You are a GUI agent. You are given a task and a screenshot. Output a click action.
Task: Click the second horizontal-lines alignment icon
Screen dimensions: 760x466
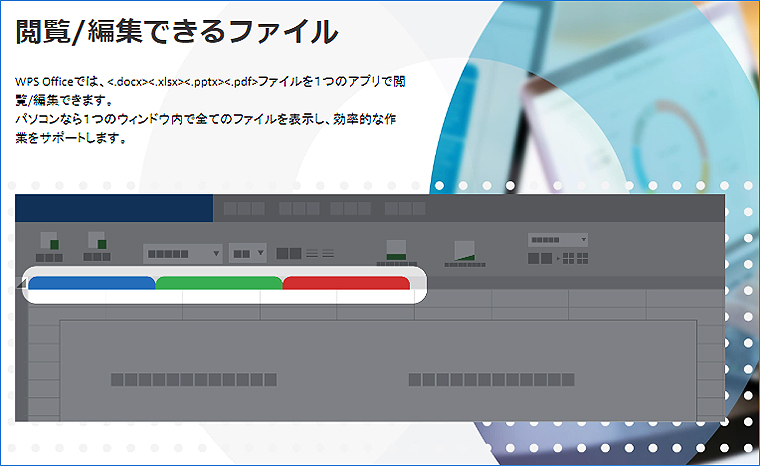pyautogui.click(x=325, y=253)
